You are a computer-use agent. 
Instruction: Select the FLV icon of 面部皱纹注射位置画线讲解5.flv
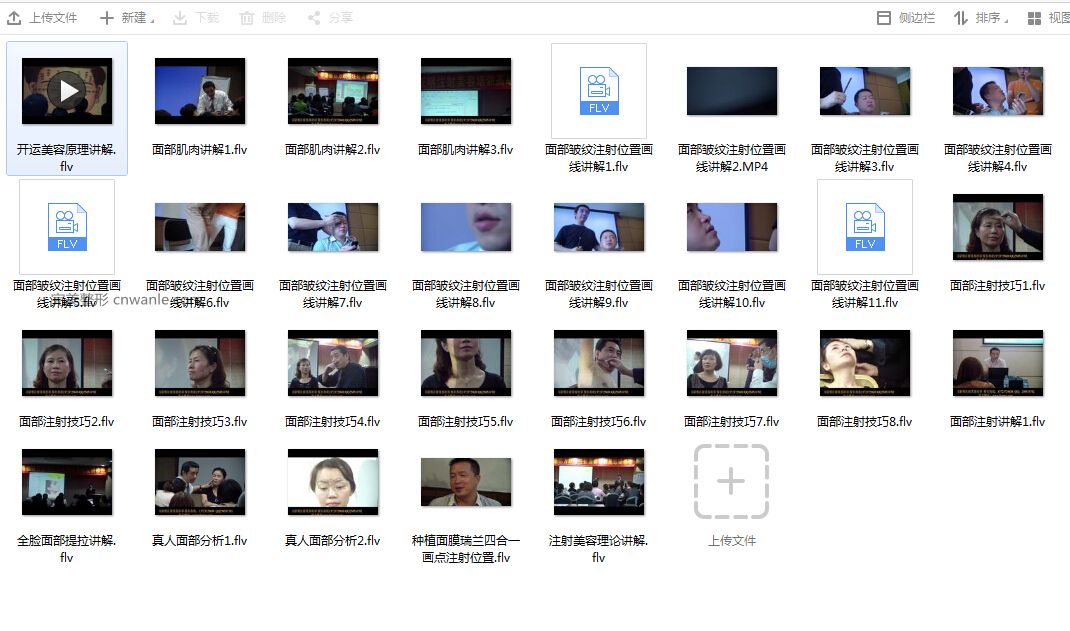tap(67, 227)
